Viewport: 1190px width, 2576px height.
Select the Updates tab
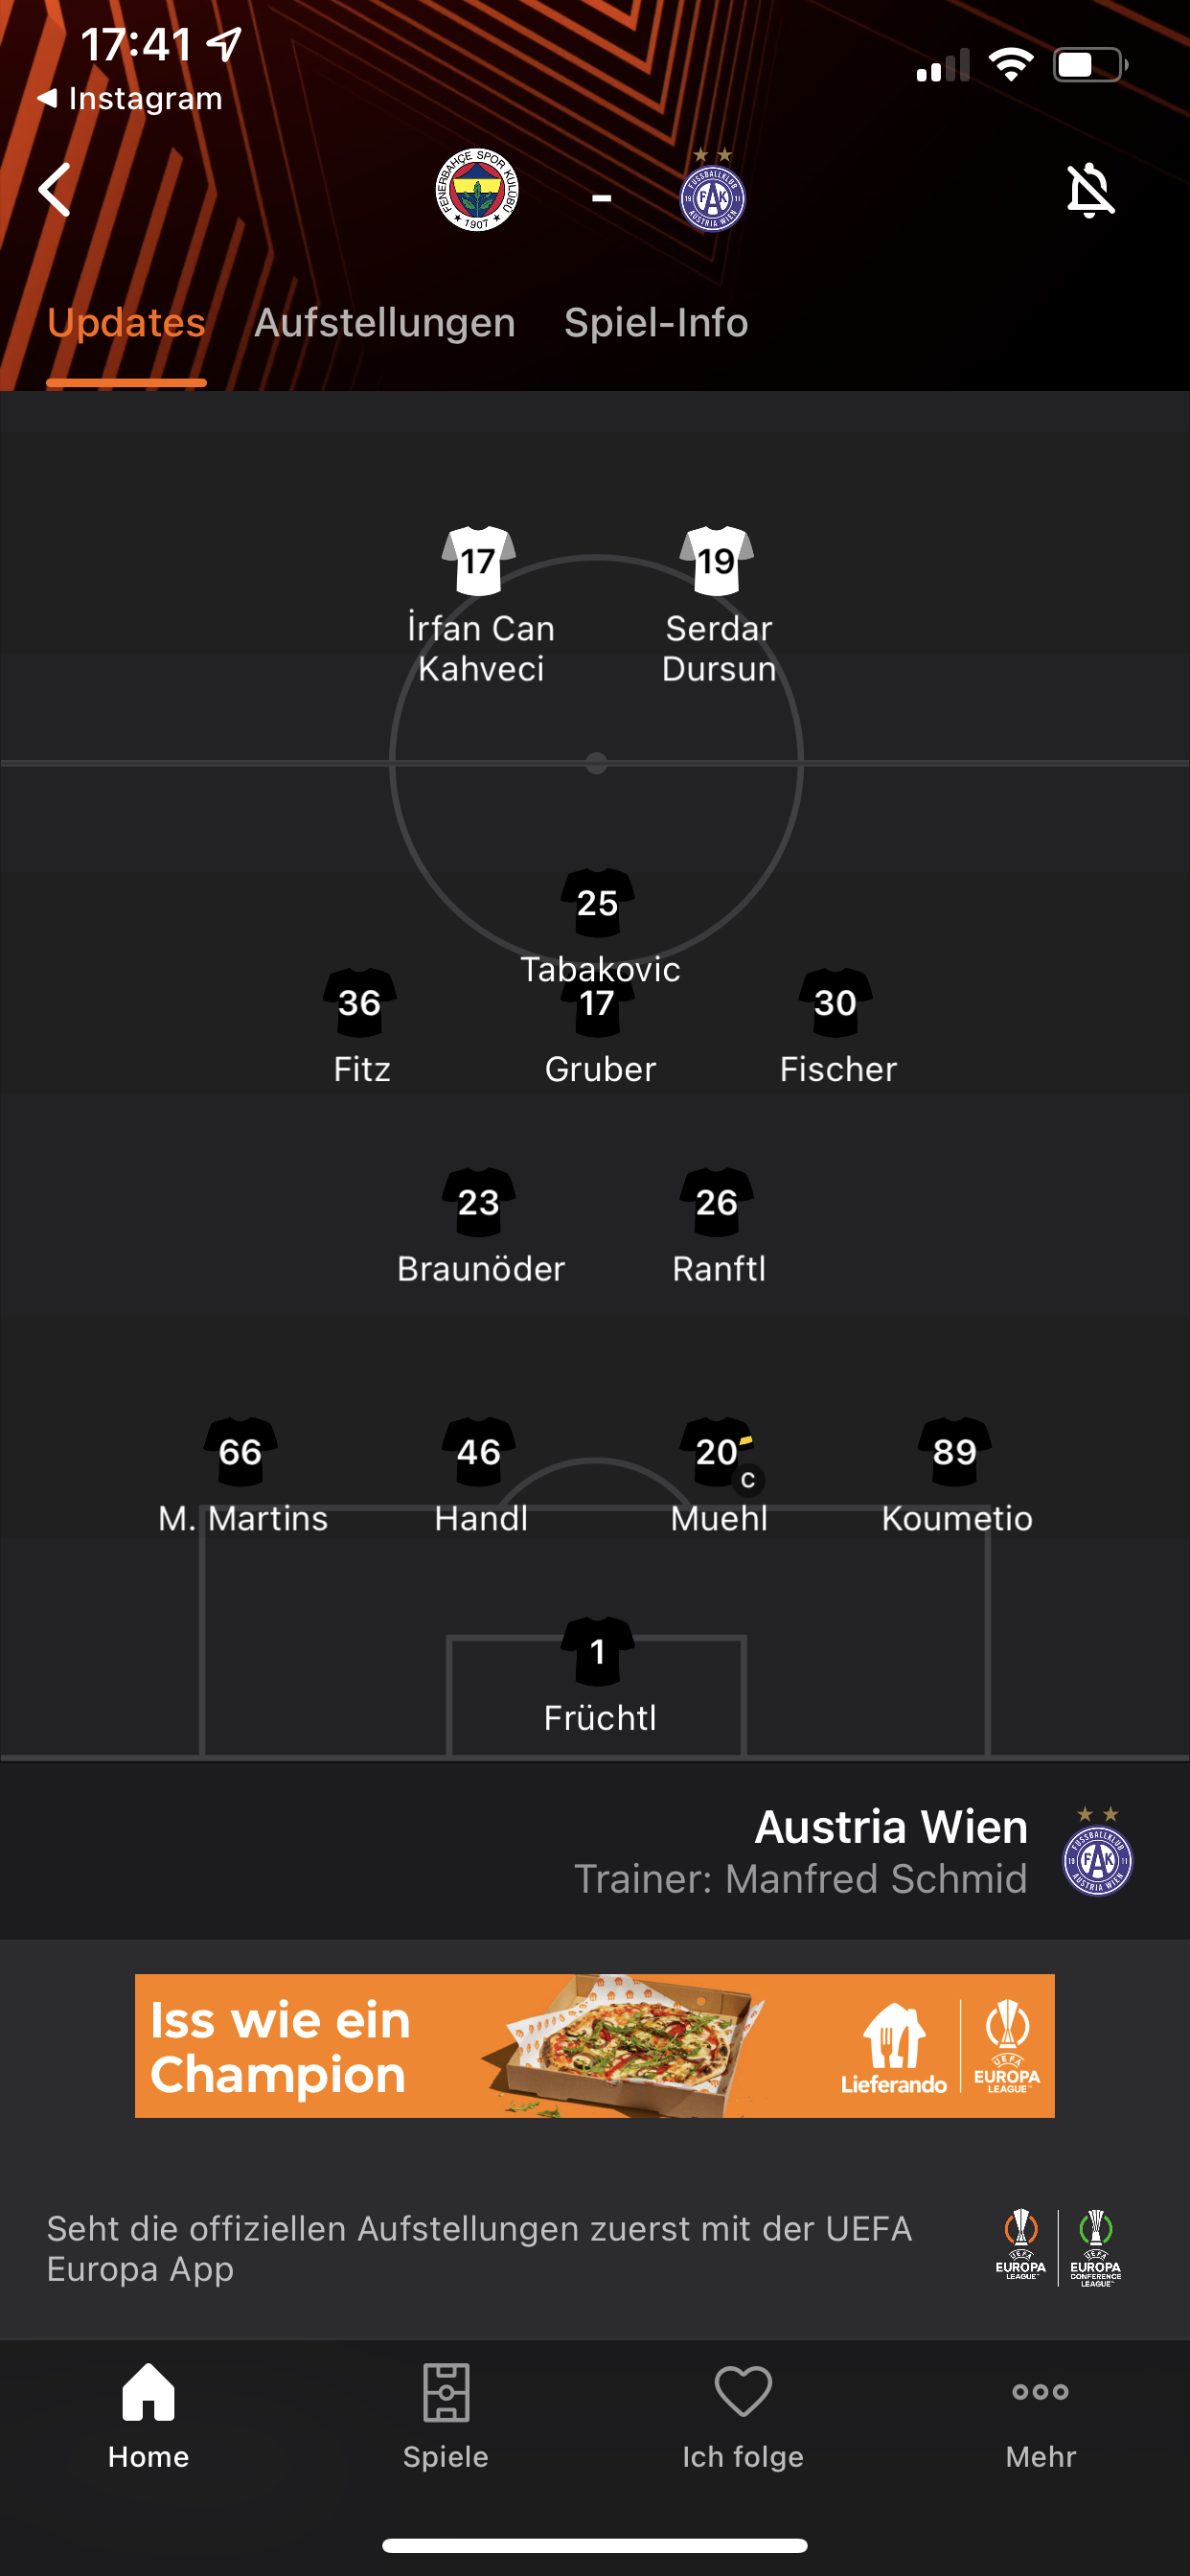(x=126, y=323)
